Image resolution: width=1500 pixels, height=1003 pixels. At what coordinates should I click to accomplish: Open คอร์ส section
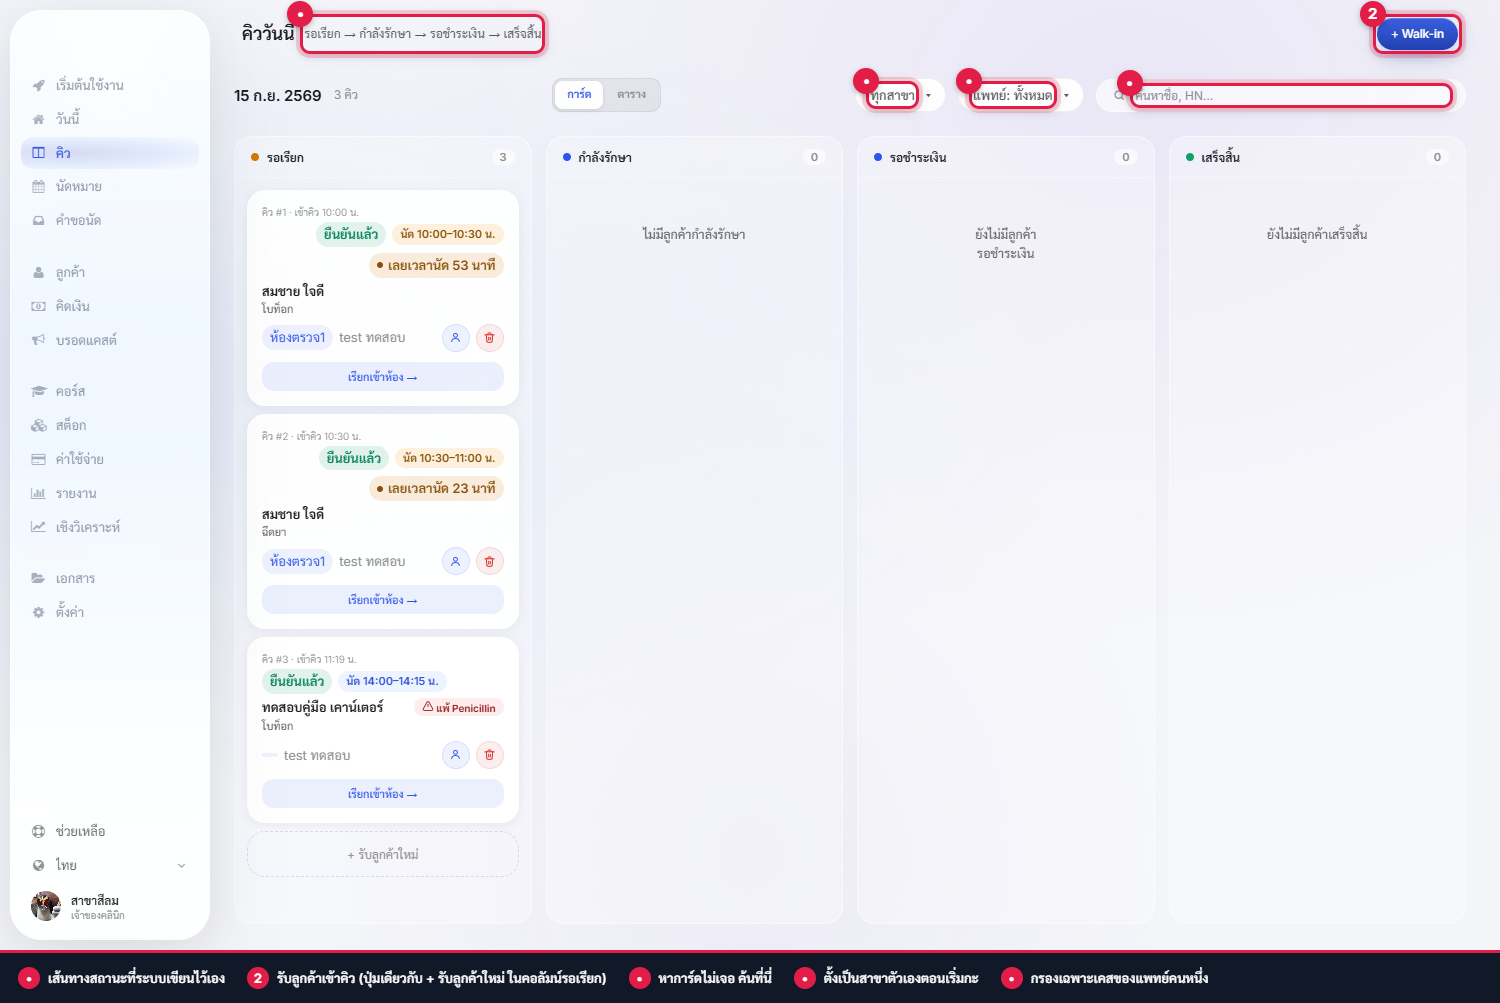(x=110, y=392)
